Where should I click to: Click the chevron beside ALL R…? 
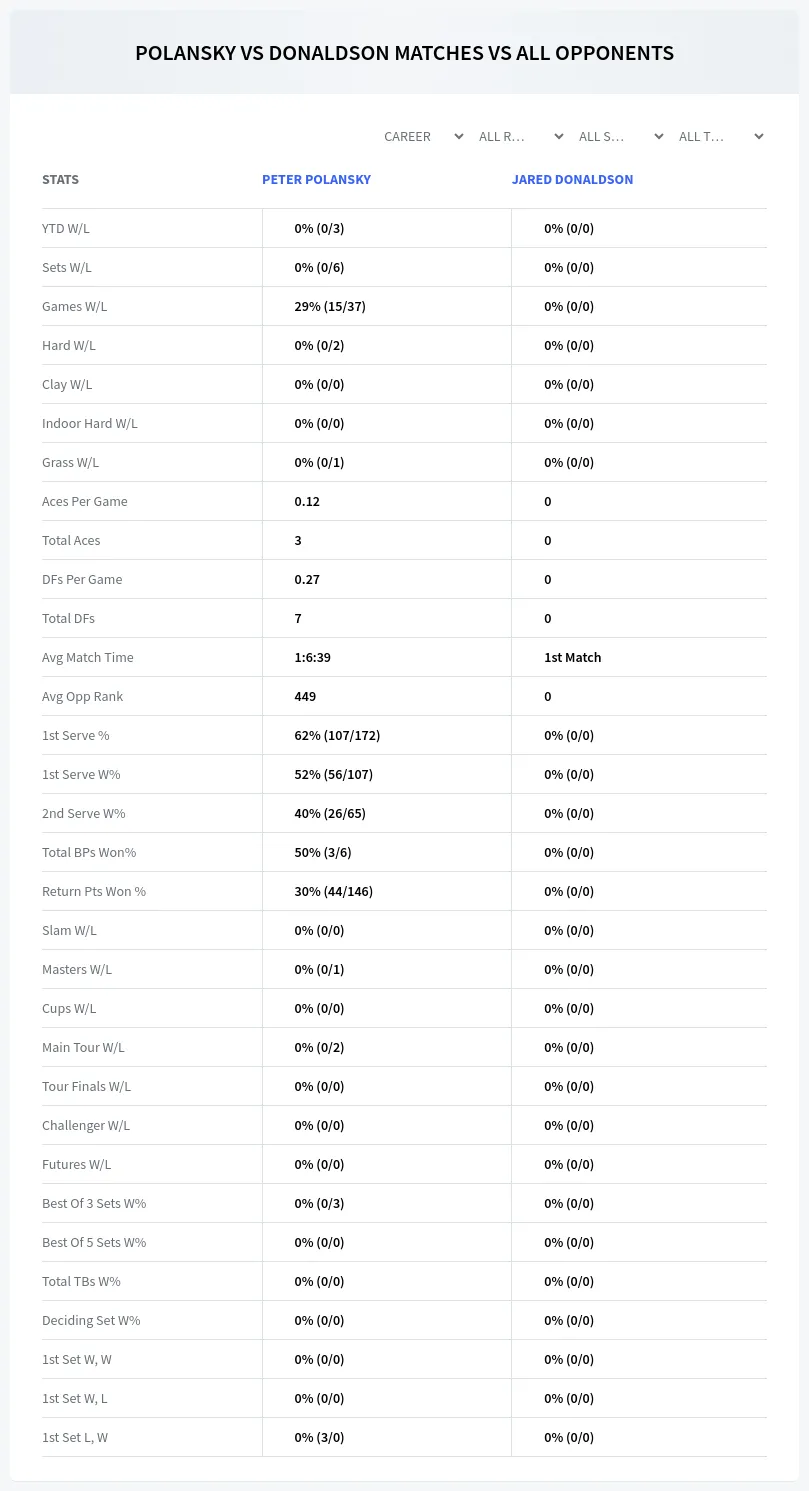click(x=558, y=136)
